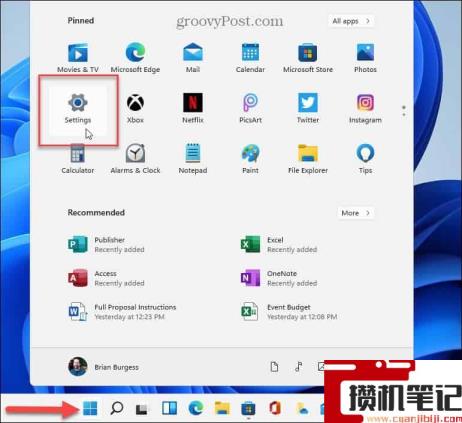The image size is (462, 423).
Task: Open the Brian Burgess account menu
Action: pyautogui.click(x=104, y=367)
